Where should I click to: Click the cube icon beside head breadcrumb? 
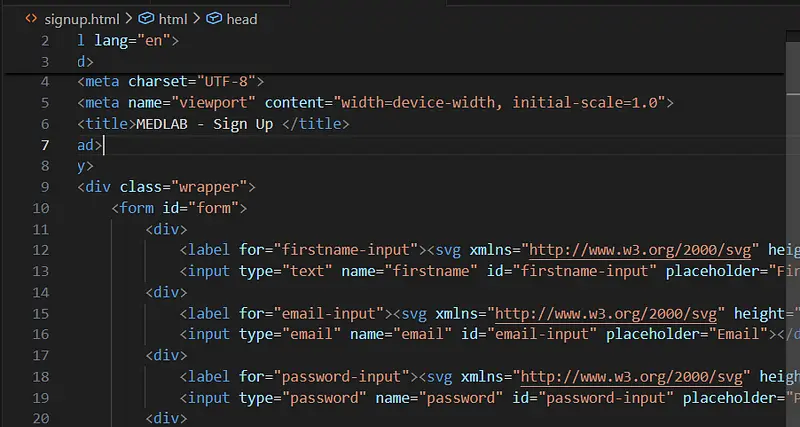[214, 18]
